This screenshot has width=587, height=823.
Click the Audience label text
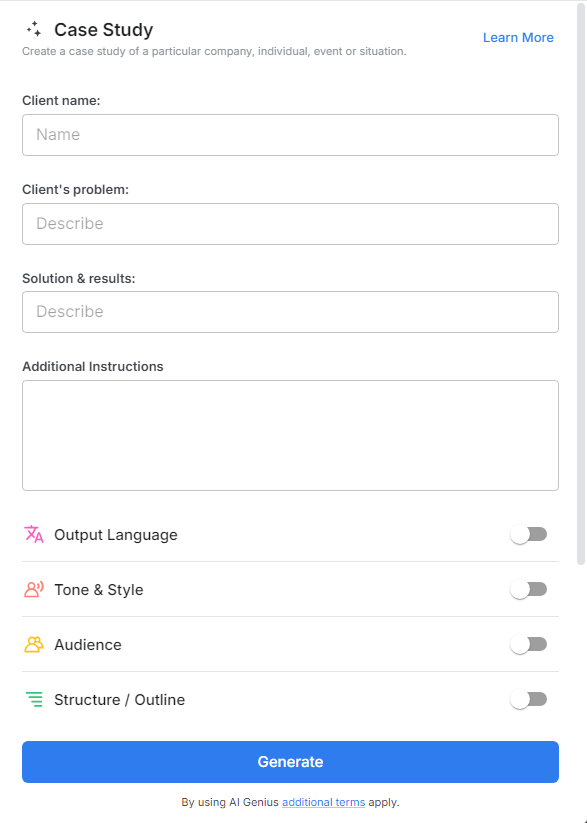pyautogui.click(x=86, y=644)
